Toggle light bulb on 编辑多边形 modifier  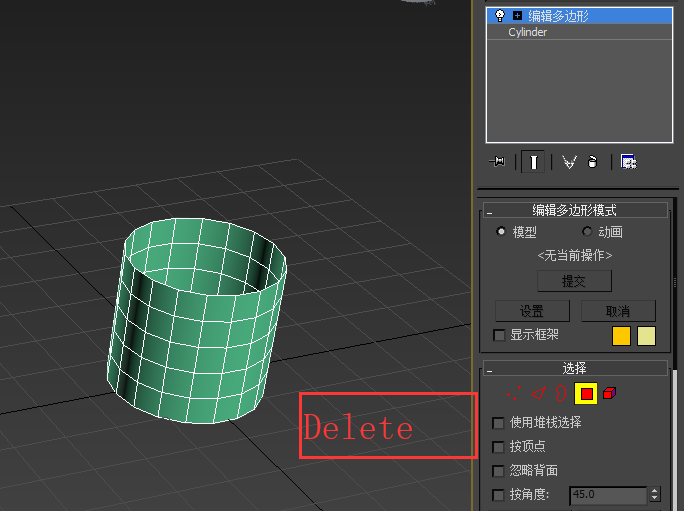click(500, 15)
